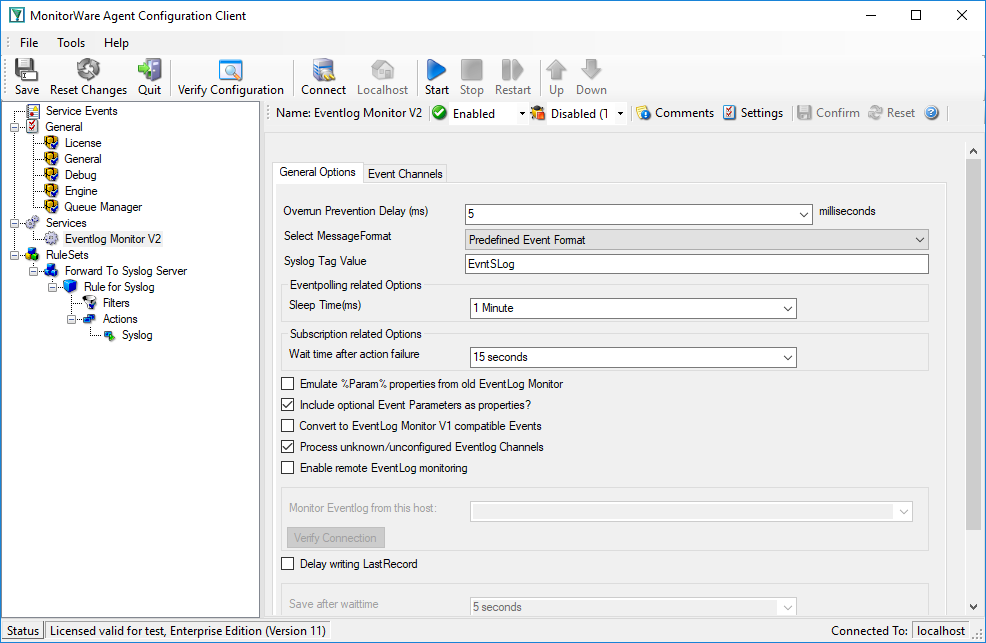Open the Monitor Eventlog from this host dropdown
The height and width of the screenshot is (643, 986).
(x=903, y=512)
